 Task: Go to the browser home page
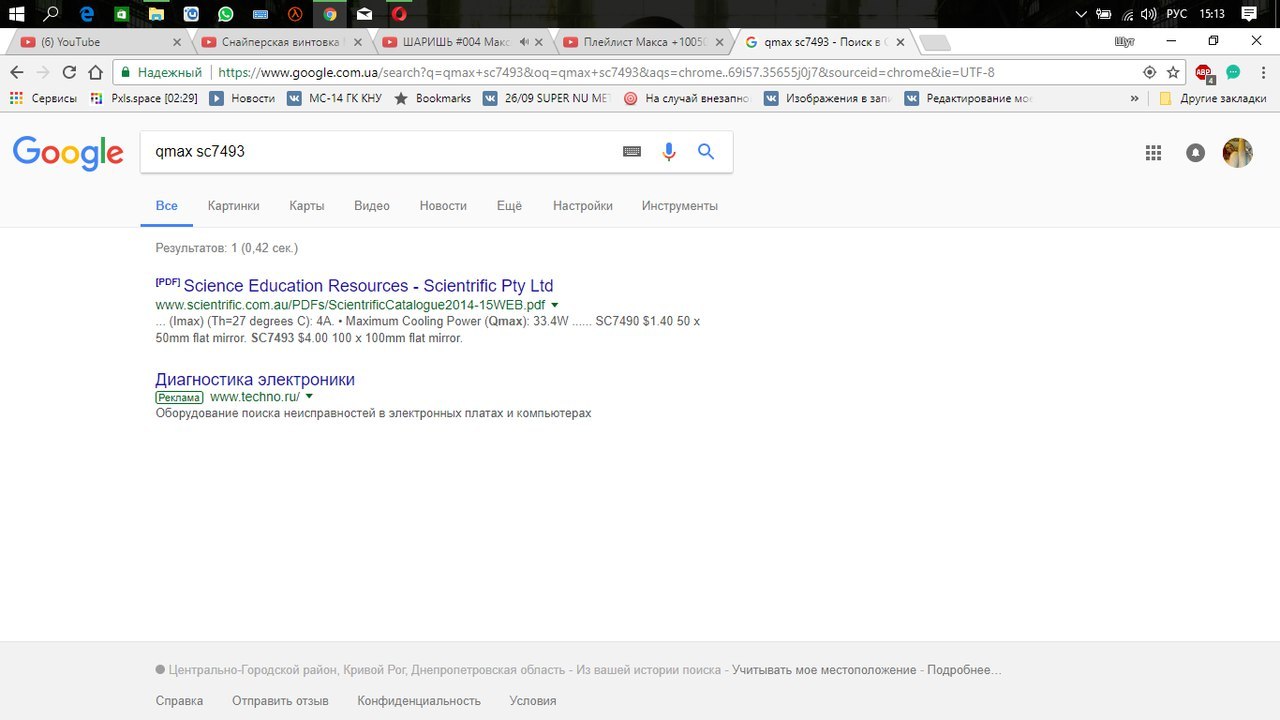(x=95, y=72)
